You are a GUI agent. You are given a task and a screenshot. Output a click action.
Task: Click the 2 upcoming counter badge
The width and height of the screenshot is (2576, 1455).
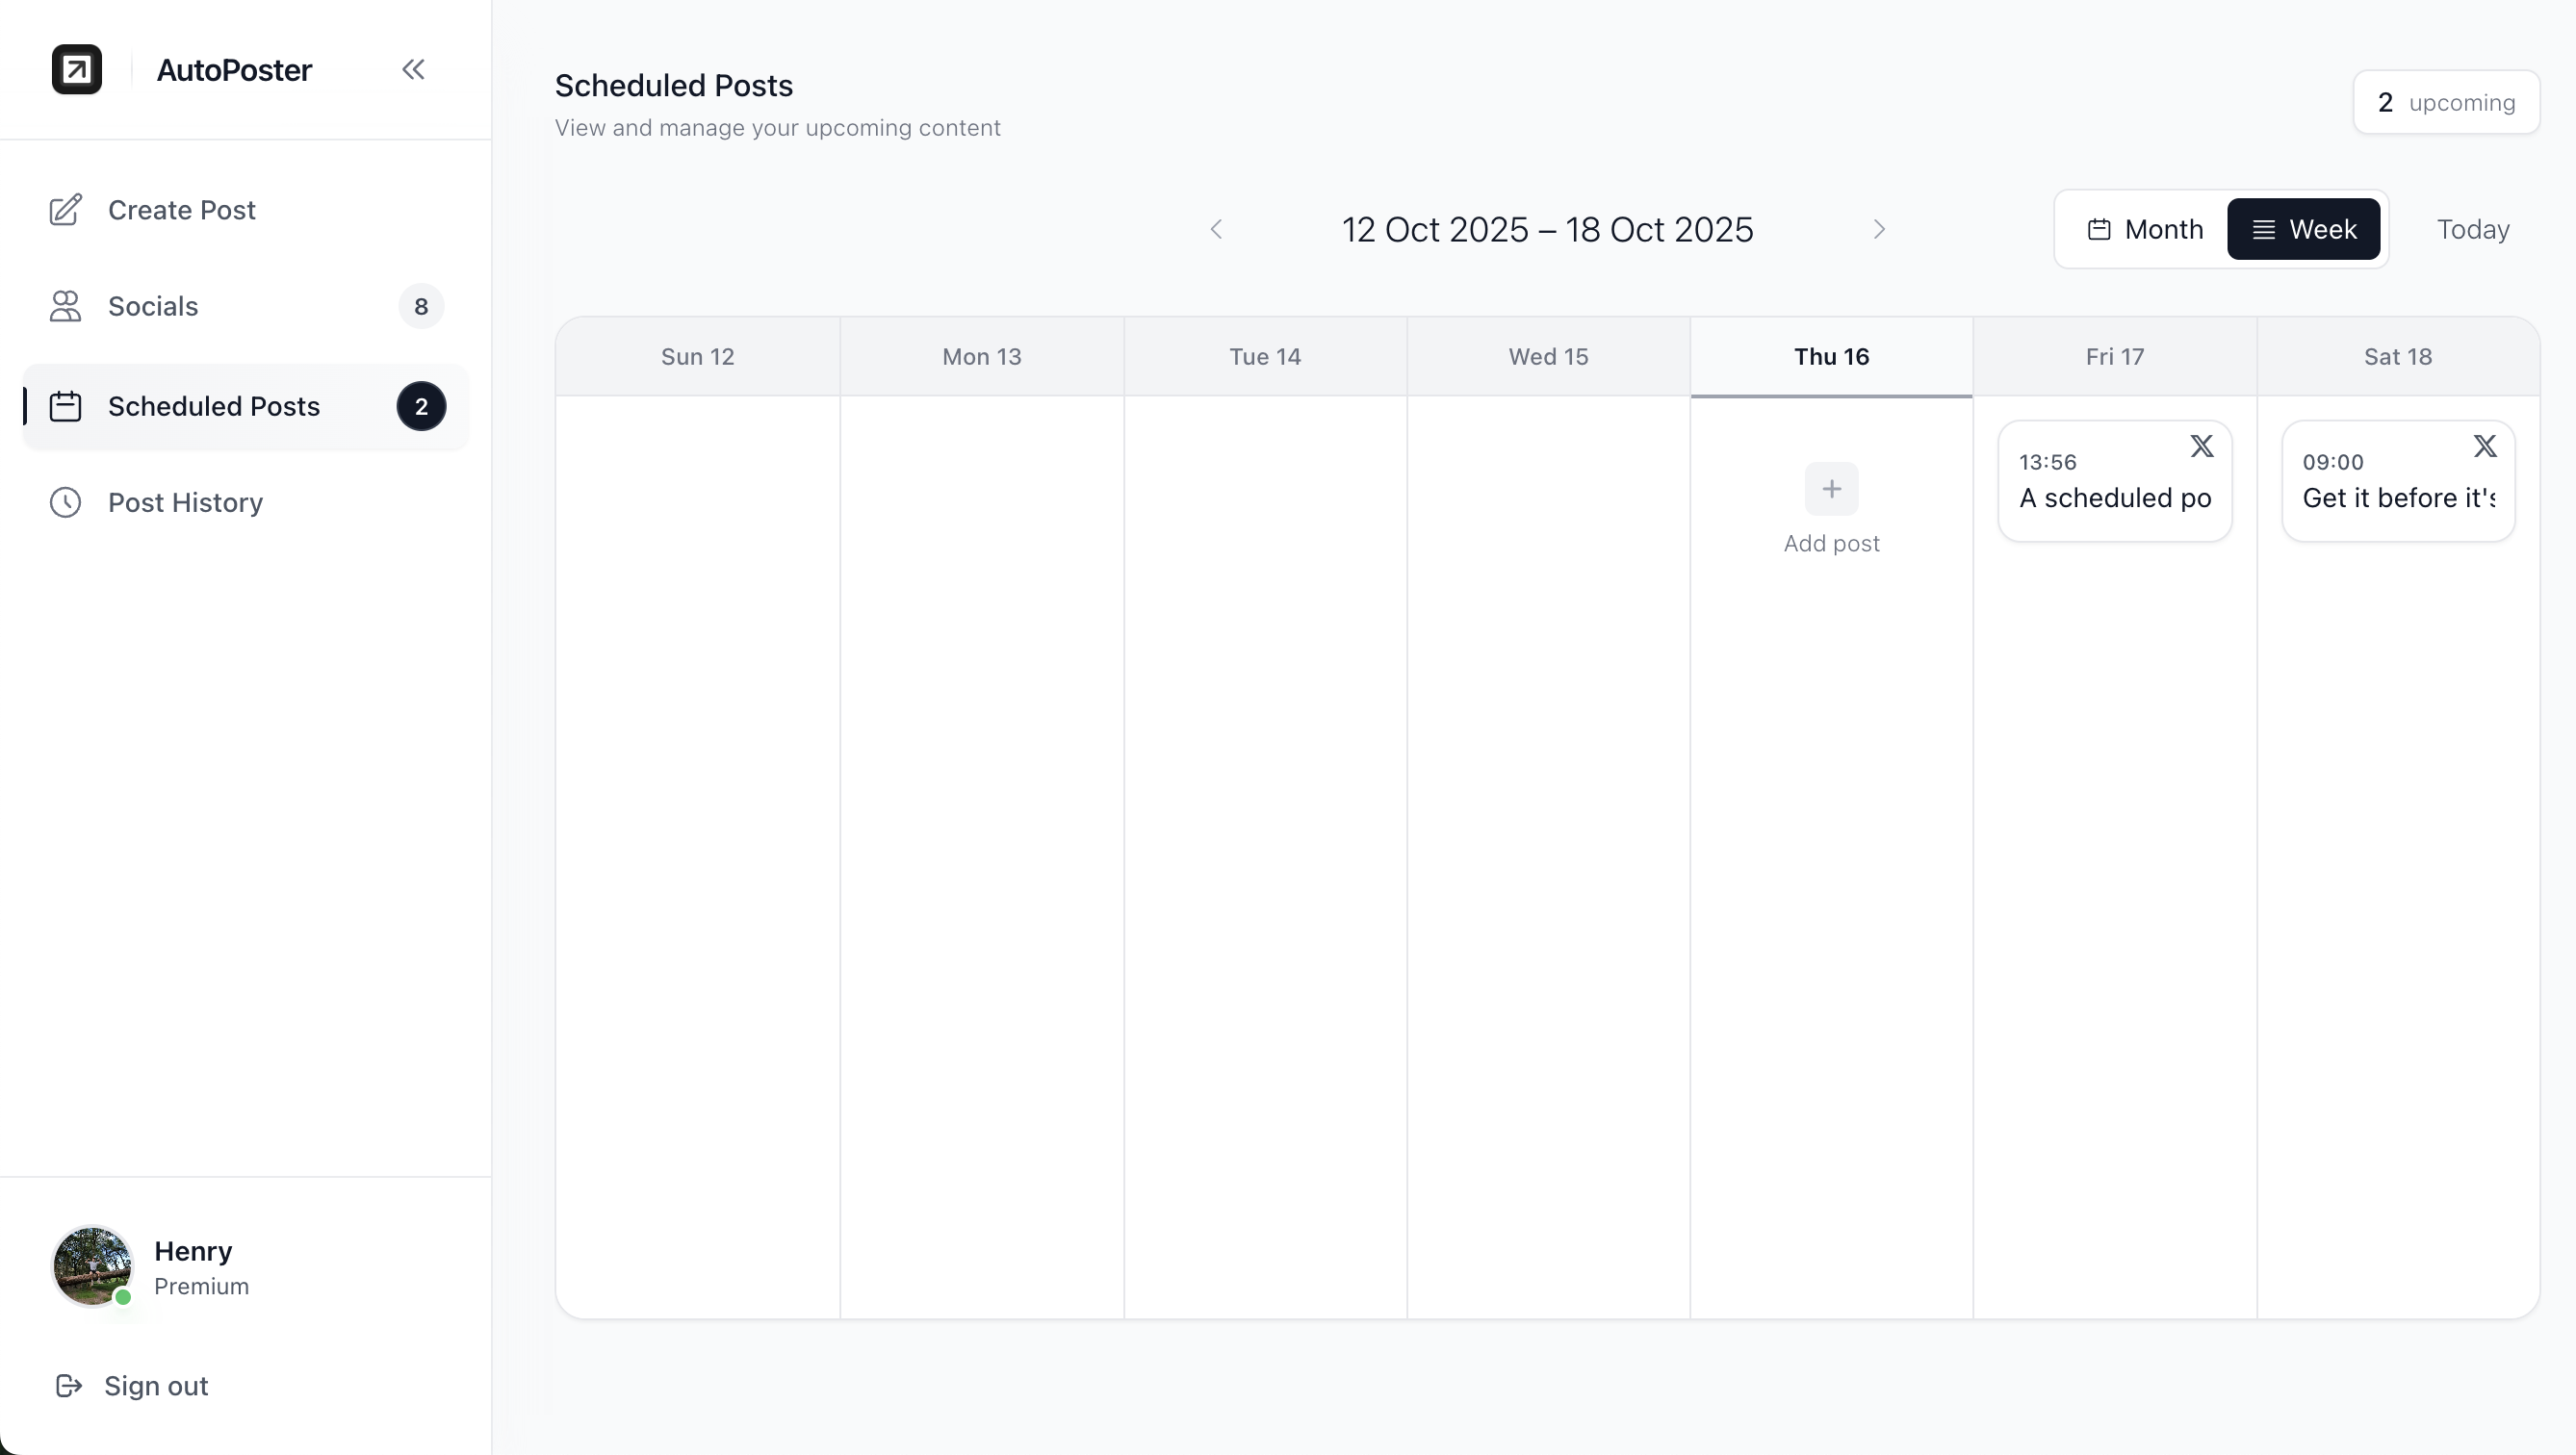pos(2445,102)
